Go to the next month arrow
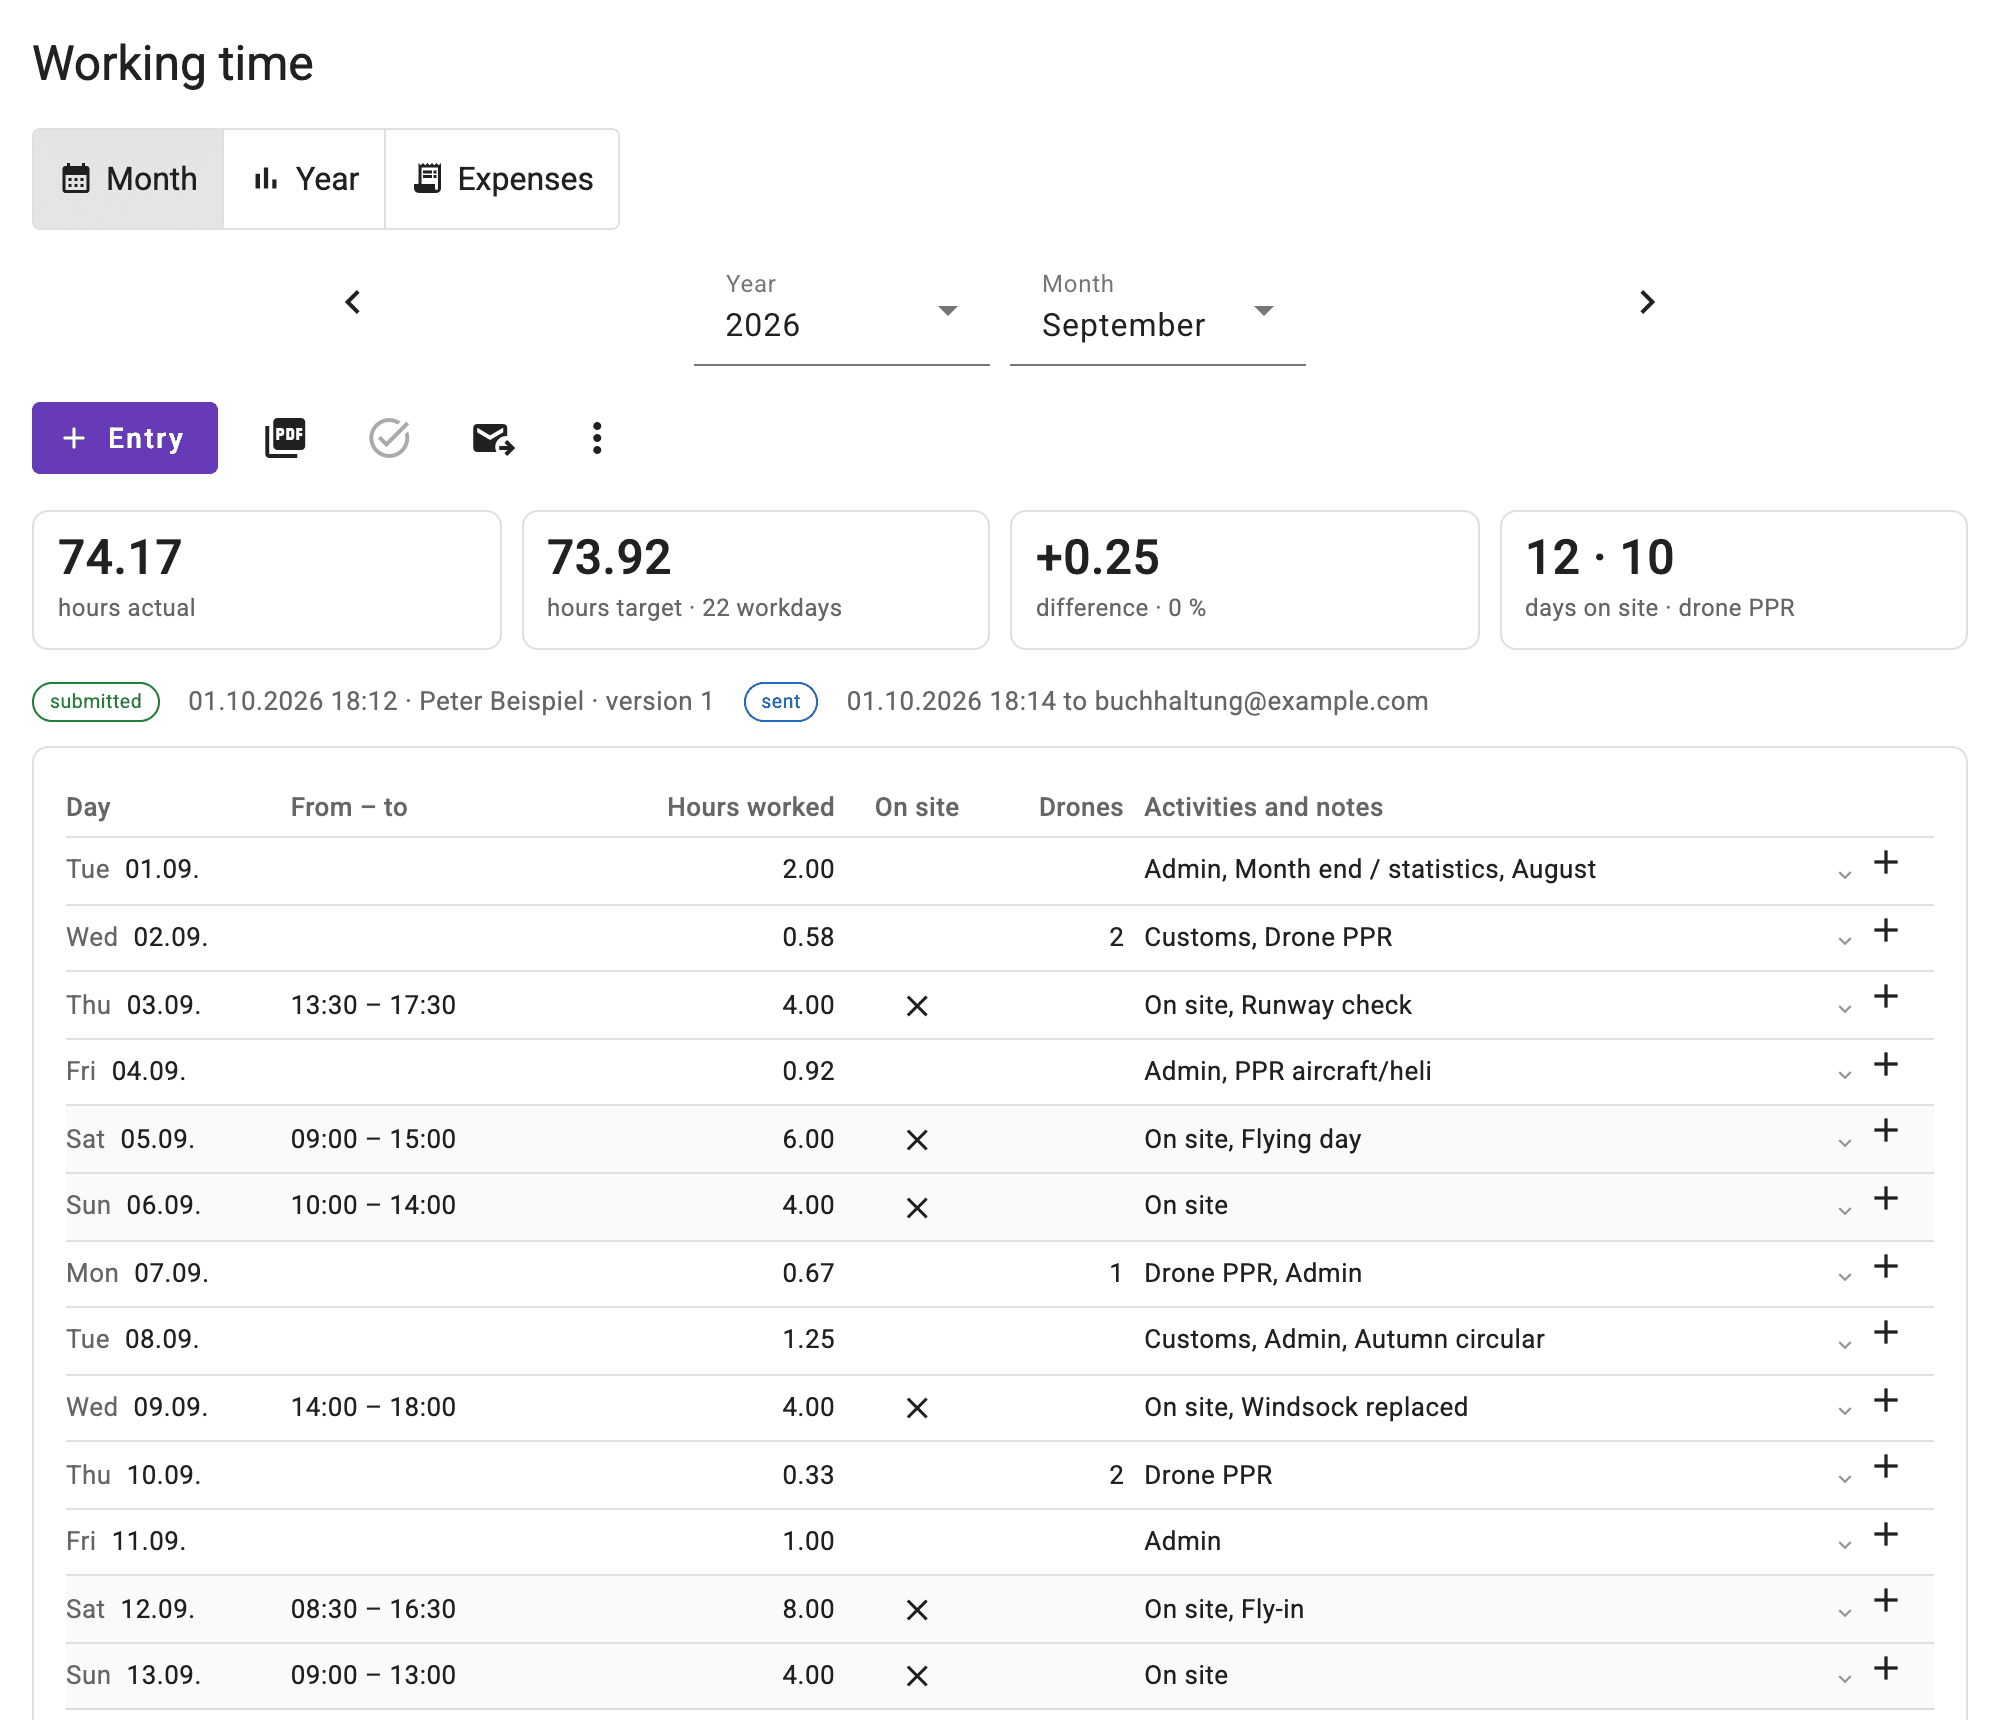The image size is (2000, 1720). (1647, 302)
